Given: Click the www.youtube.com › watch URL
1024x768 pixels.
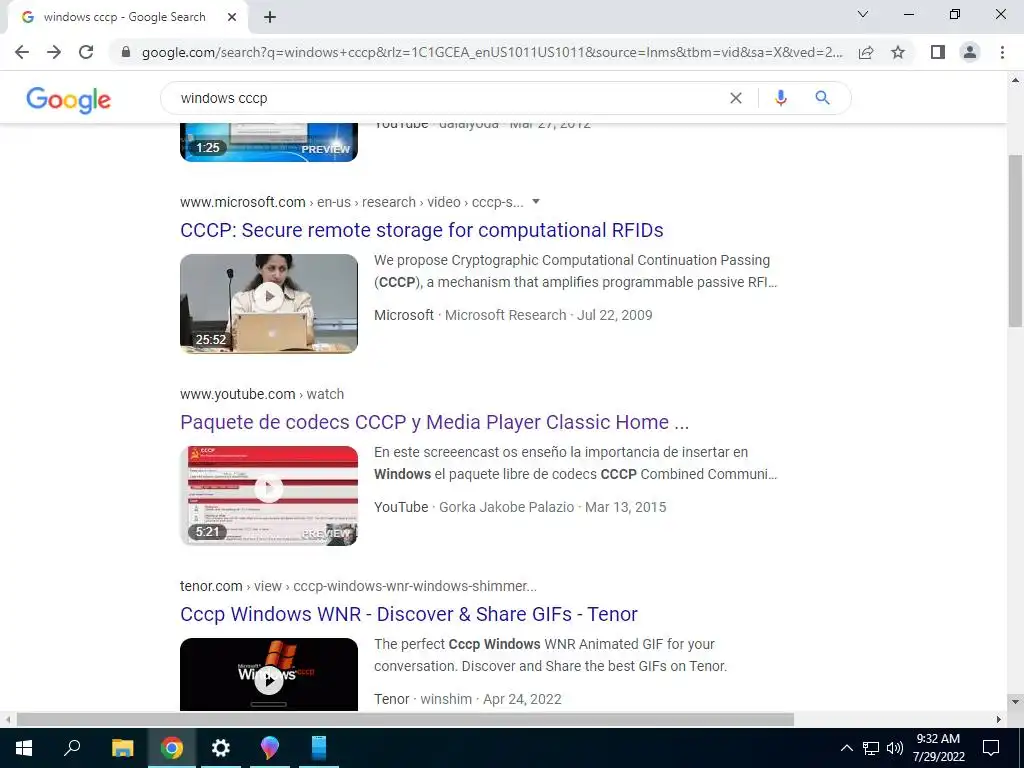Looking at the screenshot, I should [262, 394].
